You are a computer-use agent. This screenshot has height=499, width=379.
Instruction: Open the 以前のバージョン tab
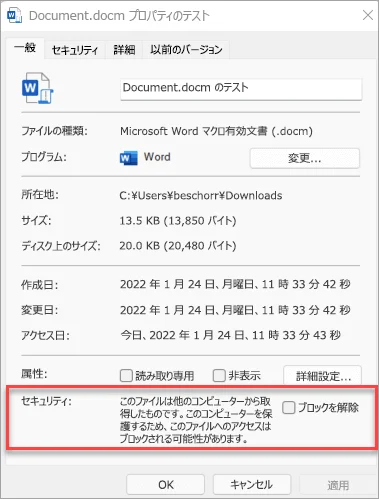[186, 50]
